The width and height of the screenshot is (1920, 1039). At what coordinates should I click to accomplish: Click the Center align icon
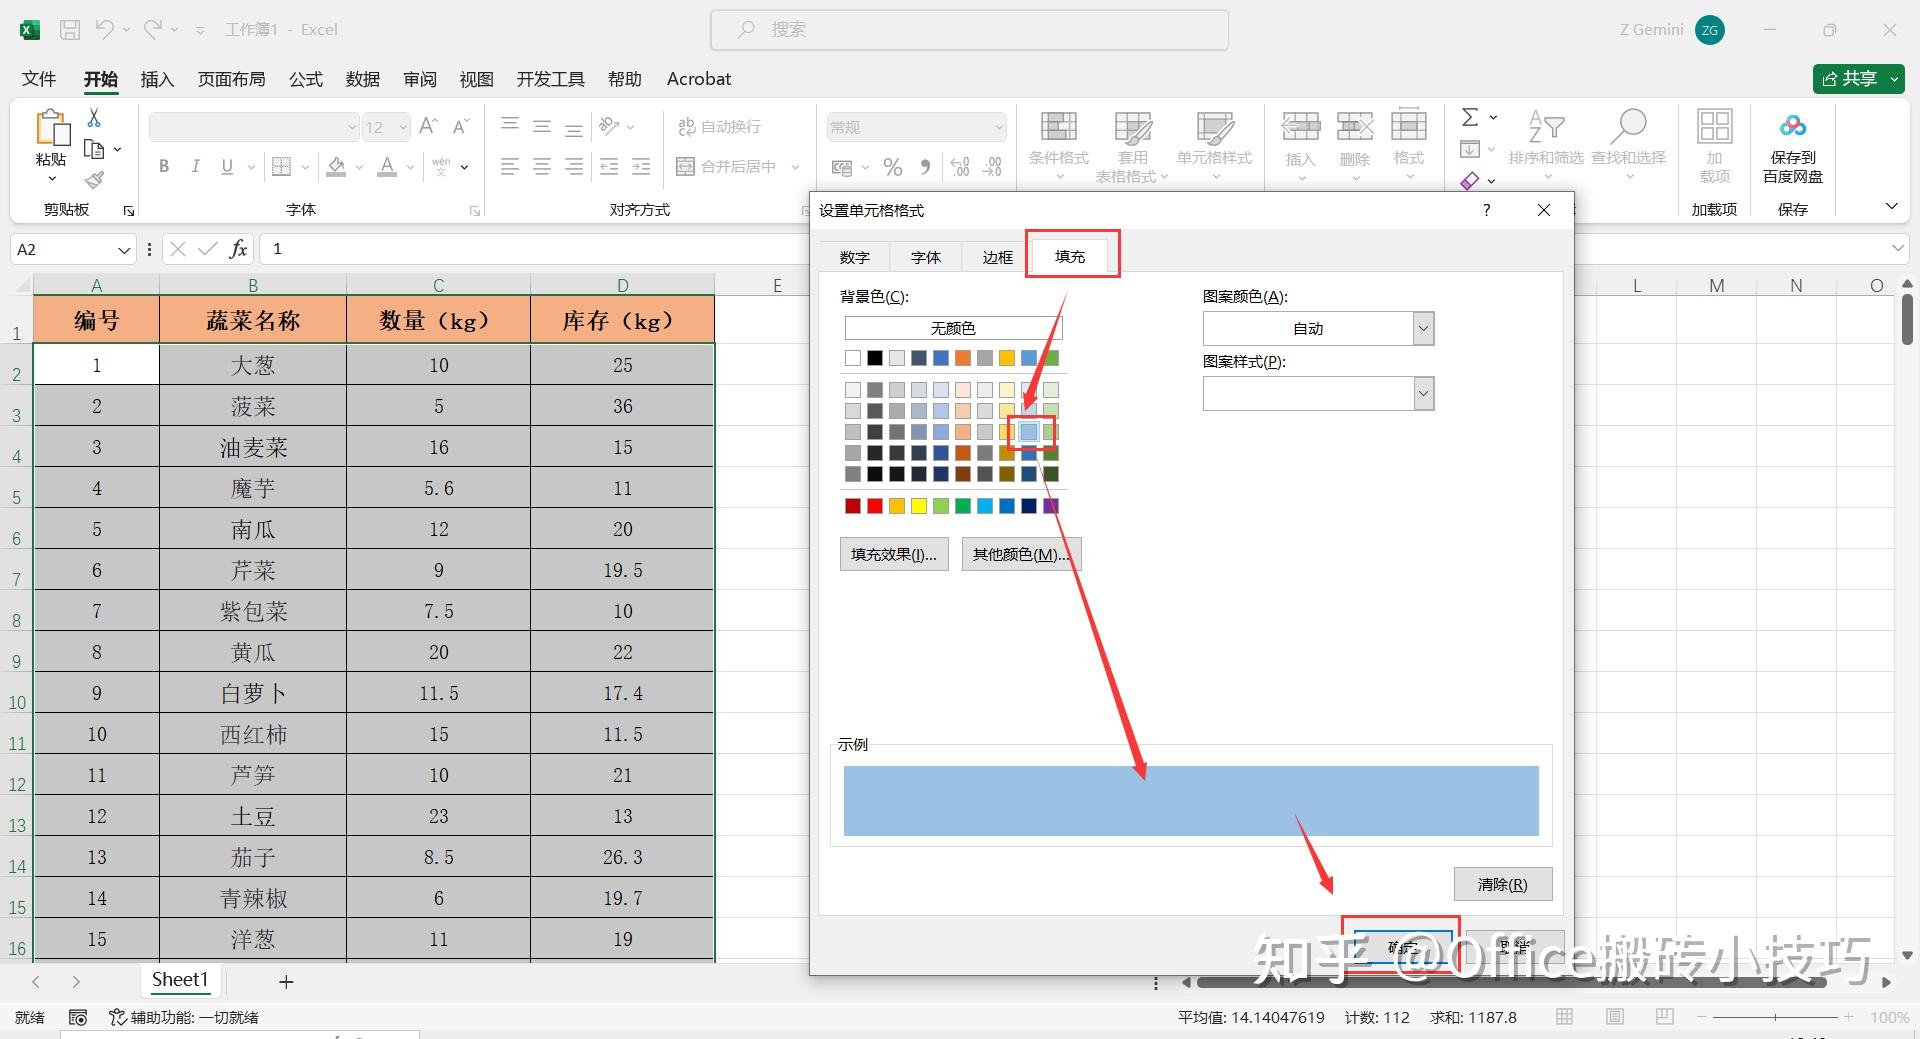pyautogui.click(x=542, y=166)
